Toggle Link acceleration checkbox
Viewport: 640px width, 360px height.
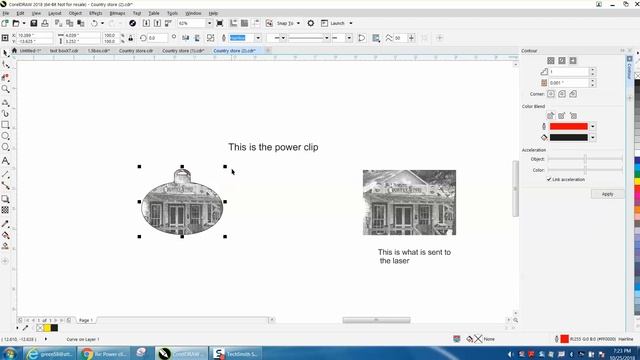549,179
